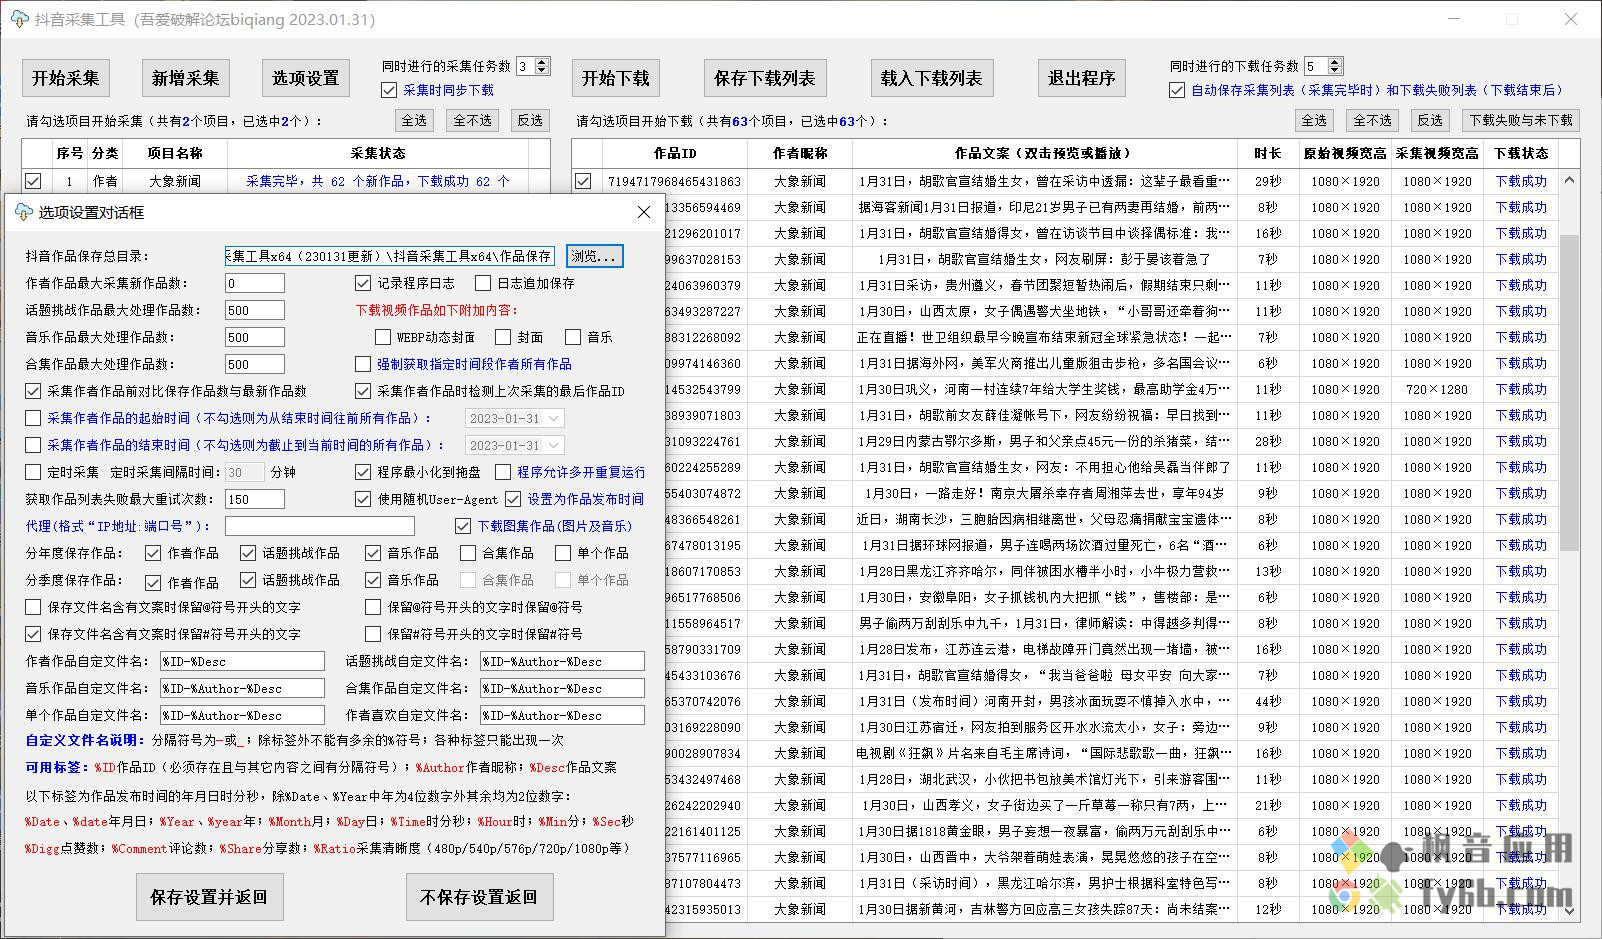Click the cloud icon in 选项设置对话框 title
The width and height of the screenshot is (1602, 939).
(23, 212)
